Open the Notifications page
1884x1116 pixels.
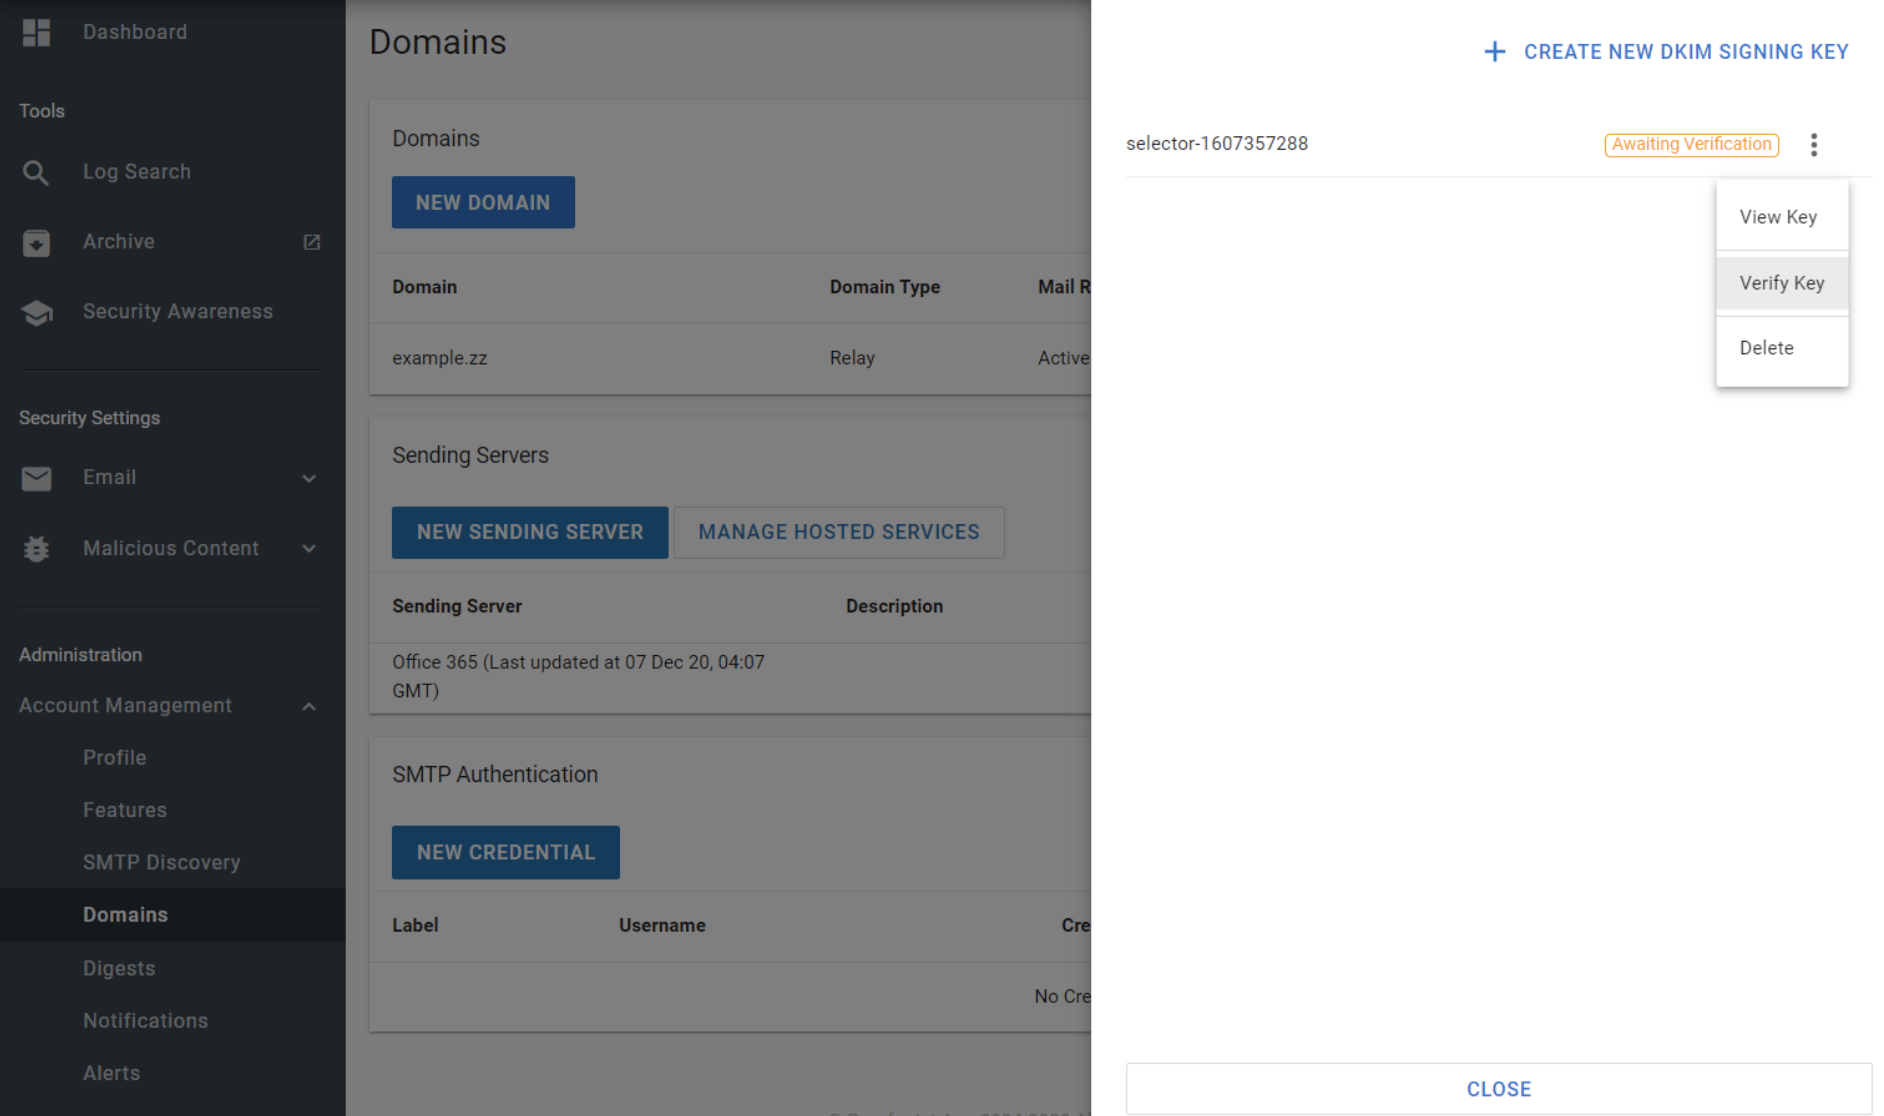click(146, 1021)
